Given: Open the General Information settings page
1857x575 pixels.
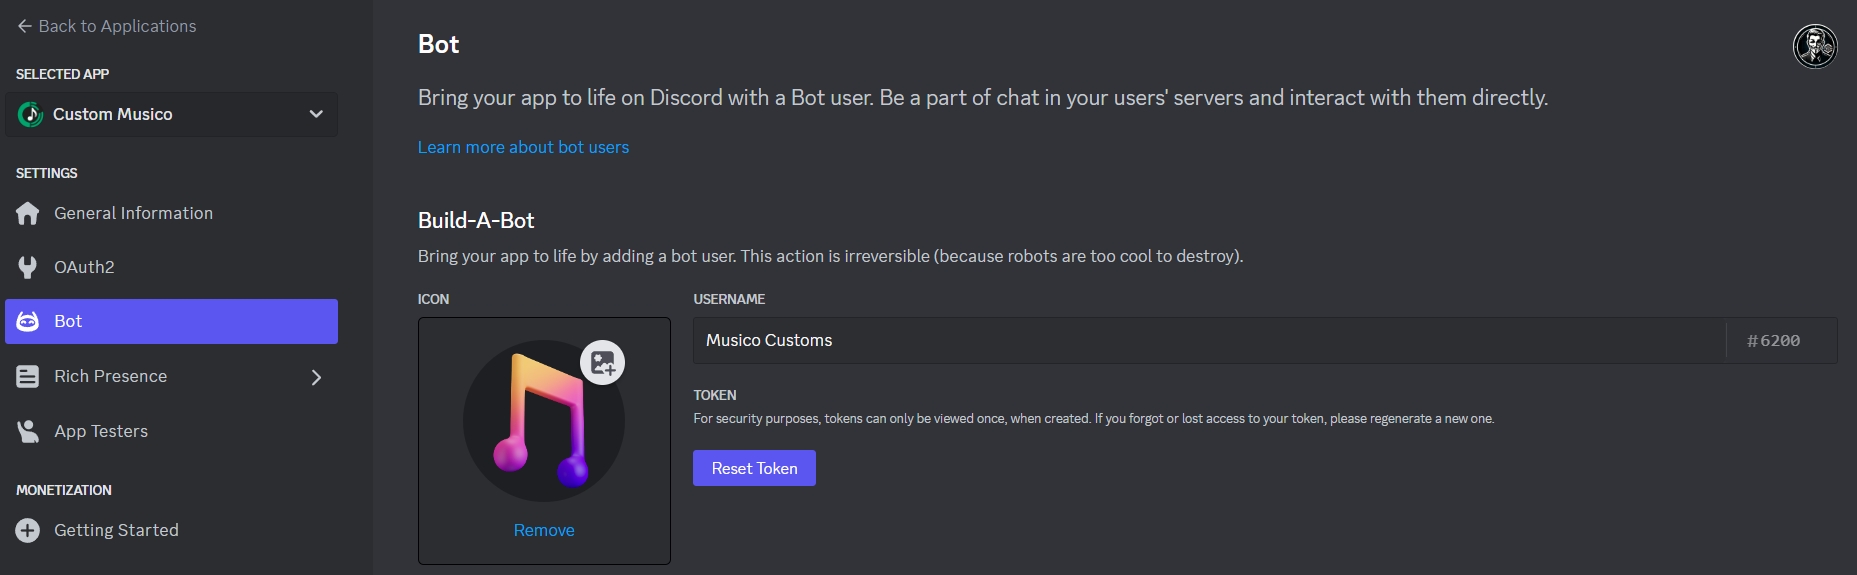Looking at the screenshot, I should pyautogui.click(x=133, y=213).
